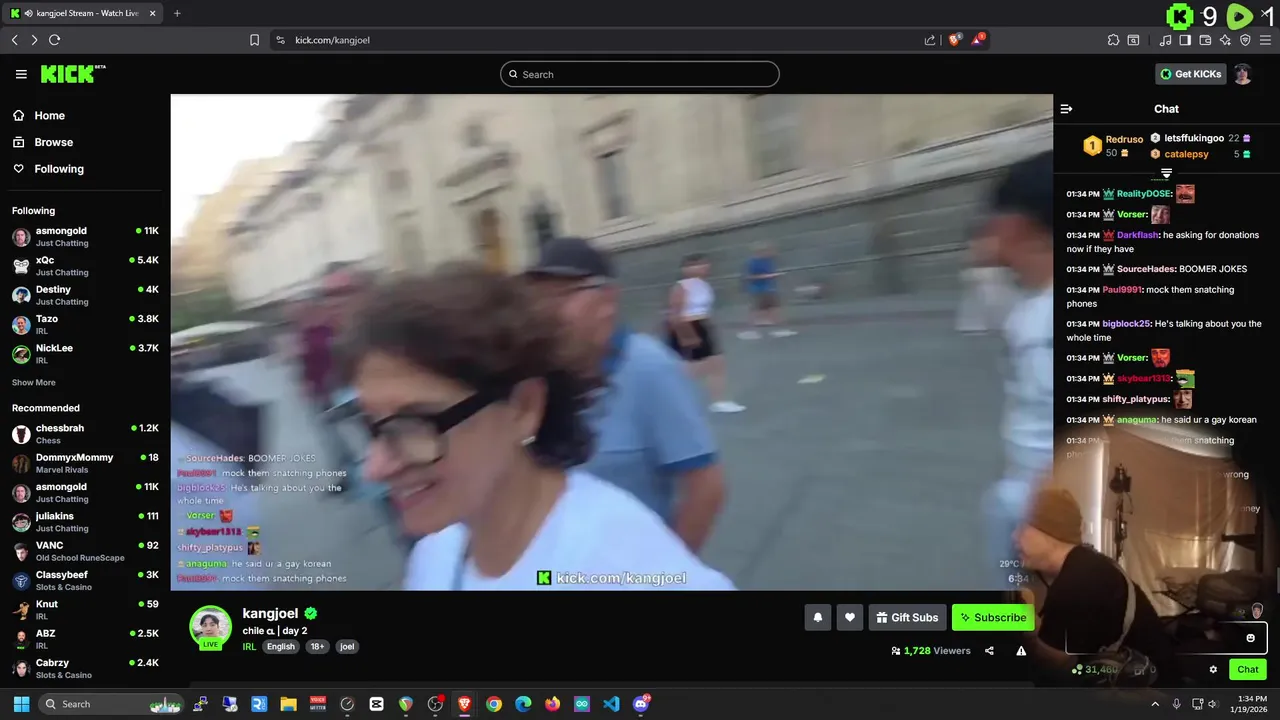This screenshot has height=720, width=1280.
Task: Open NickLee channel in sidebar
Action: 85,354
